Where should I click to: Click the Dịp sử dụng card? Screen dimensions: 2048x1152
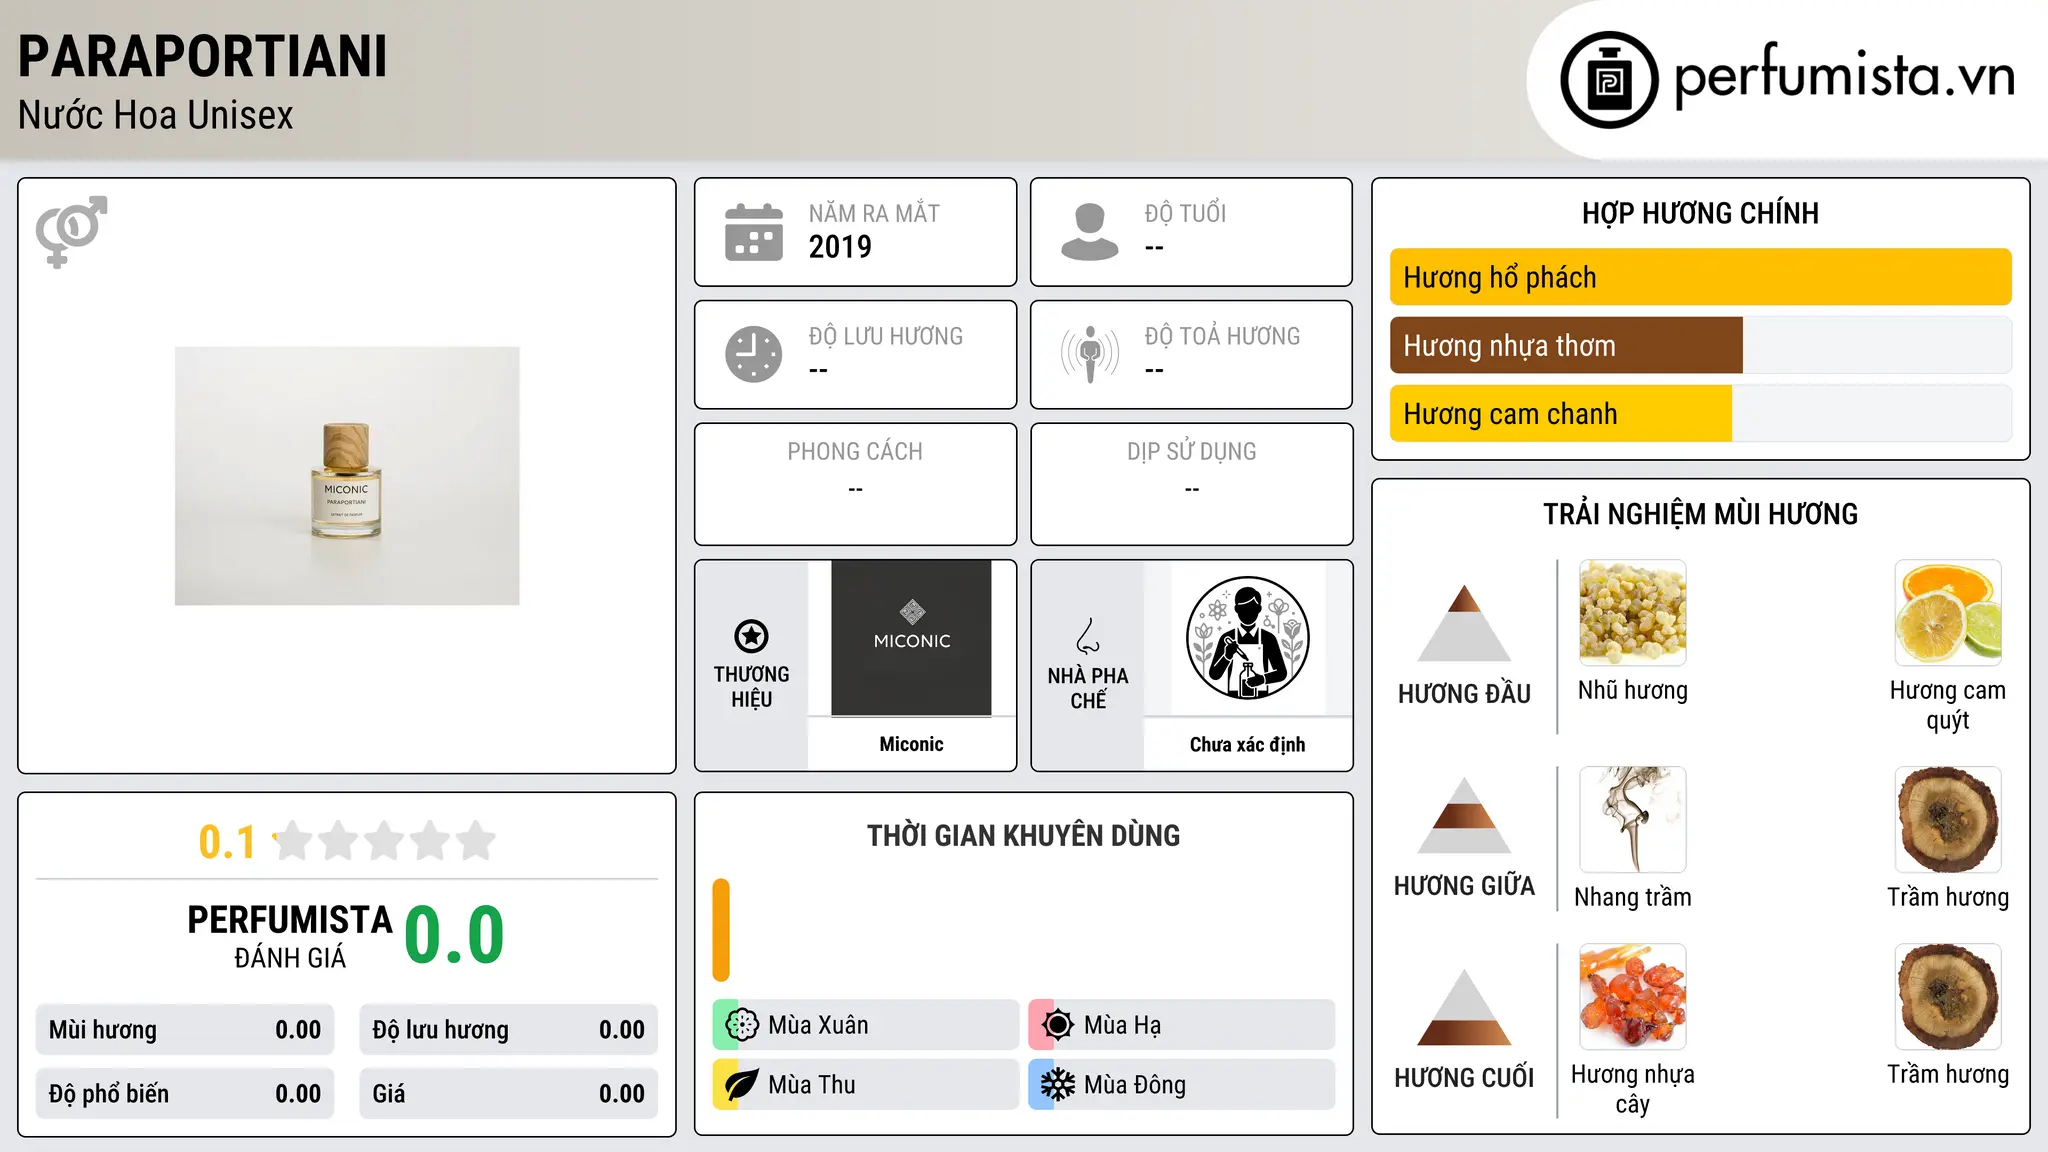[x=1192, y=484]
